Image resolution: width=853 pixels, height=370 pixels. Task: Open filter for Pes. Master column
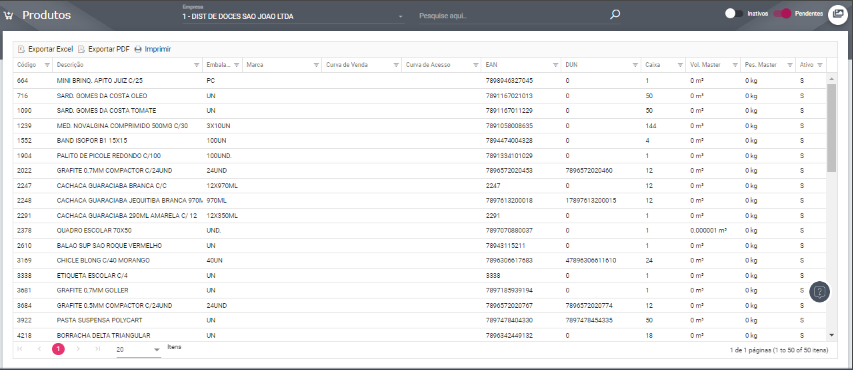tap(789, 65)
